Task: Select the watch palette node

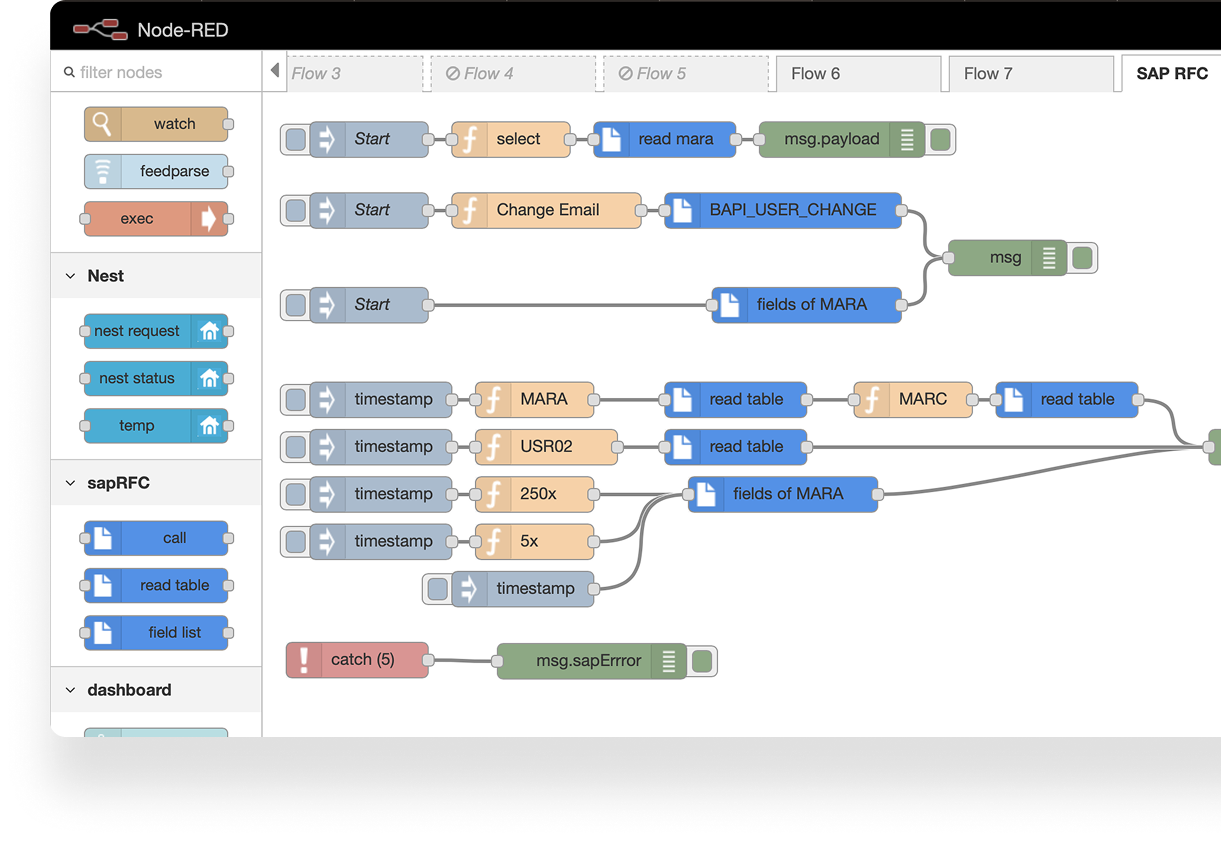Action: (x=156, y=124)
